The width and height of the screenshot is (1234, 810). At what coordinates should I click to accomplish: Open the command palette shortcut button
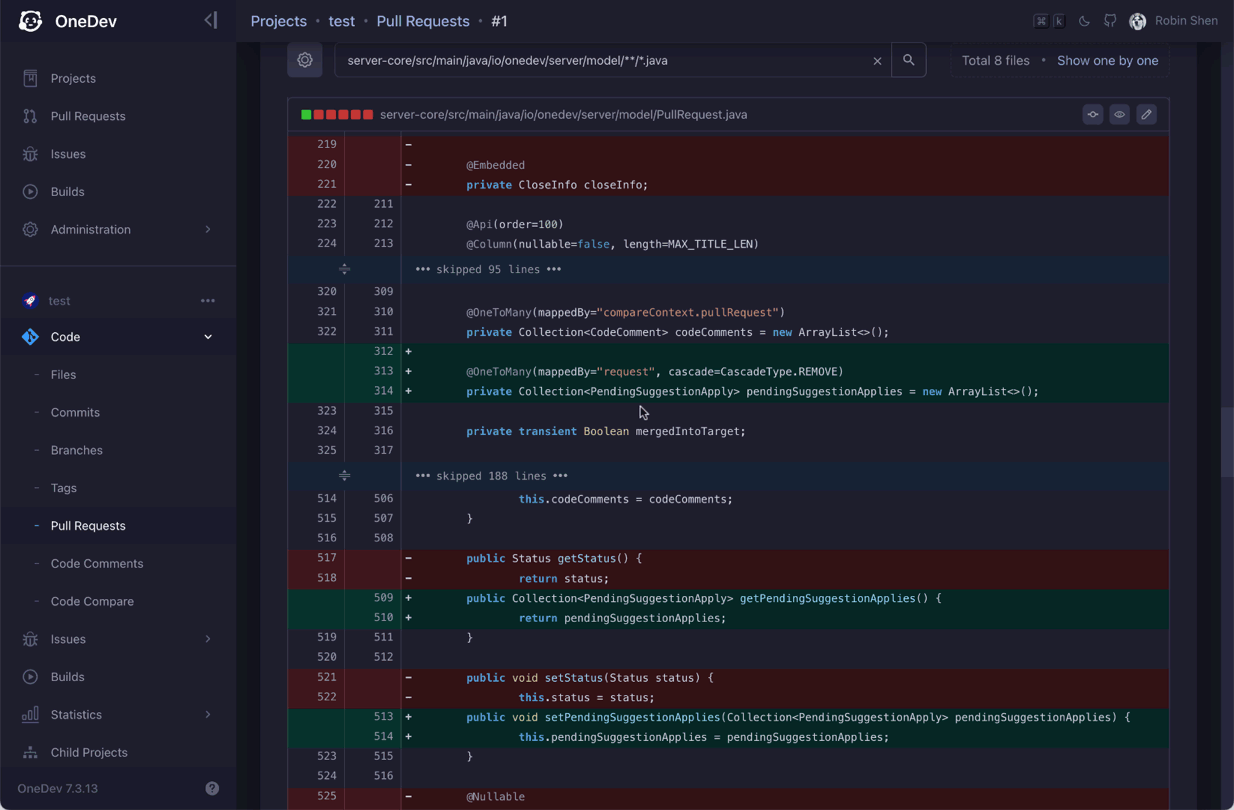click(1049, 21)
